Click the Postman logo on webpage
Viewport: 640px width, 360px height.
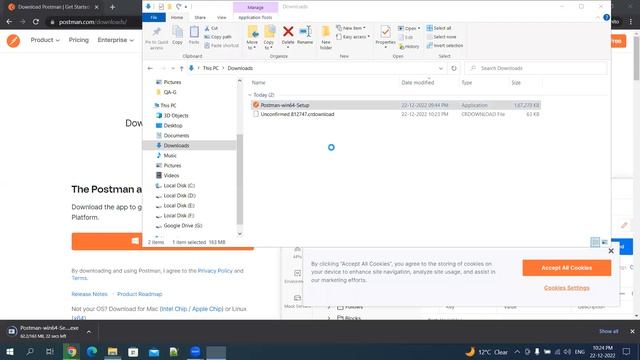click(13, 40)
